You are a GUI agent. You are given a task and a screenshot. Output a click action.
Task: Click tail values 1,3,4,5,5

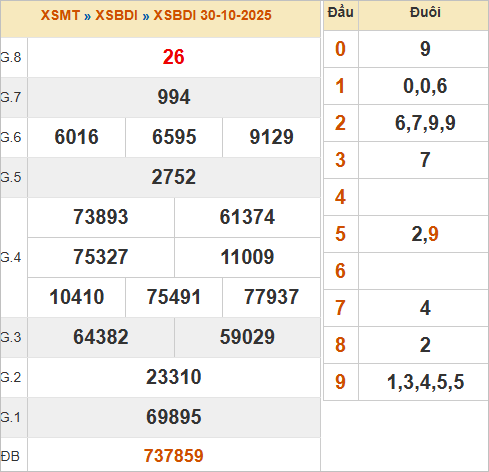coord(425,382)
